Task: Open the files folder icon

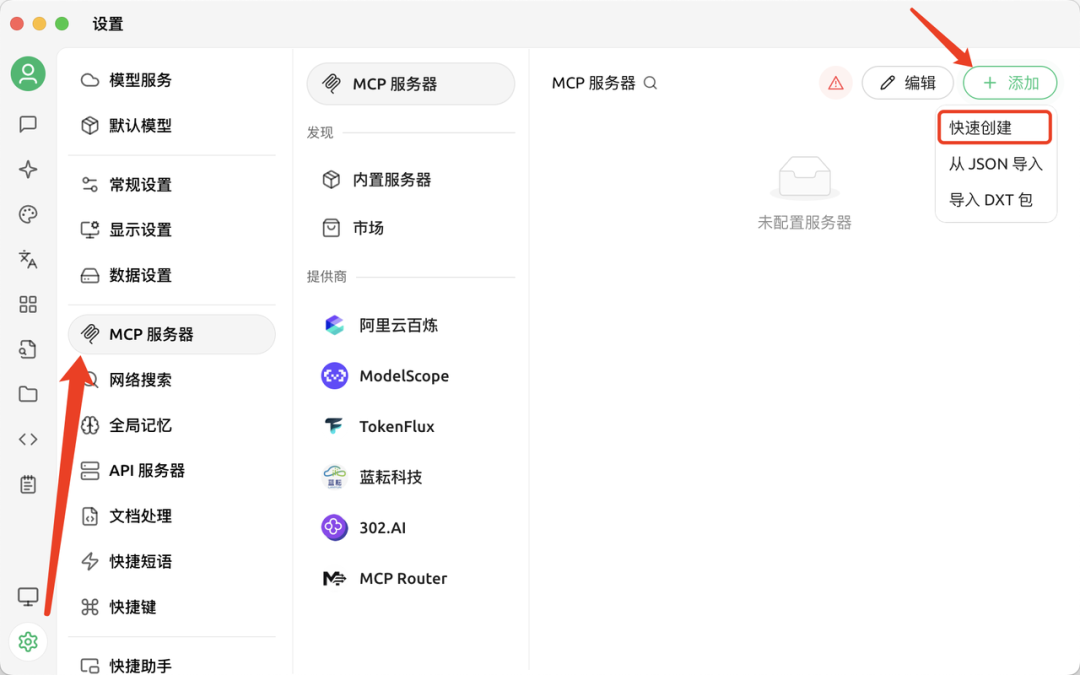Action: (27, 393)
